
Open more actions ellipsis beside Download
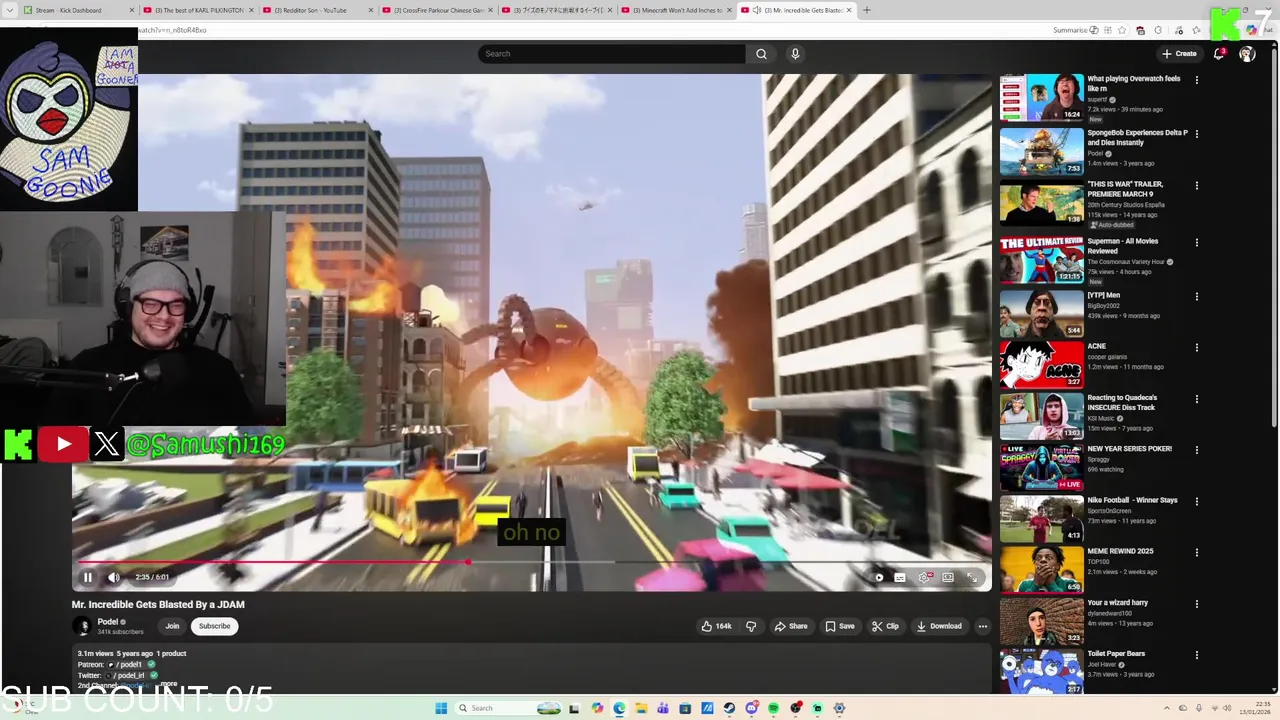tap(983, 626)
